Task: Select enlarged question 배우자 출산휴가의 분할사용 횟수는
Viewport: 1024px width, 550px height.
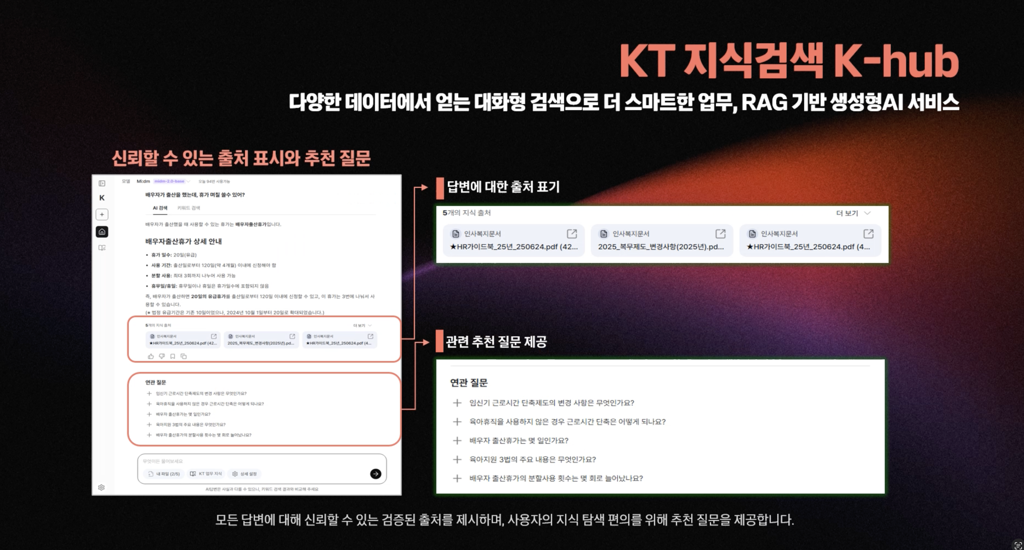Action: pyautogui.click(x=556, y=479)
